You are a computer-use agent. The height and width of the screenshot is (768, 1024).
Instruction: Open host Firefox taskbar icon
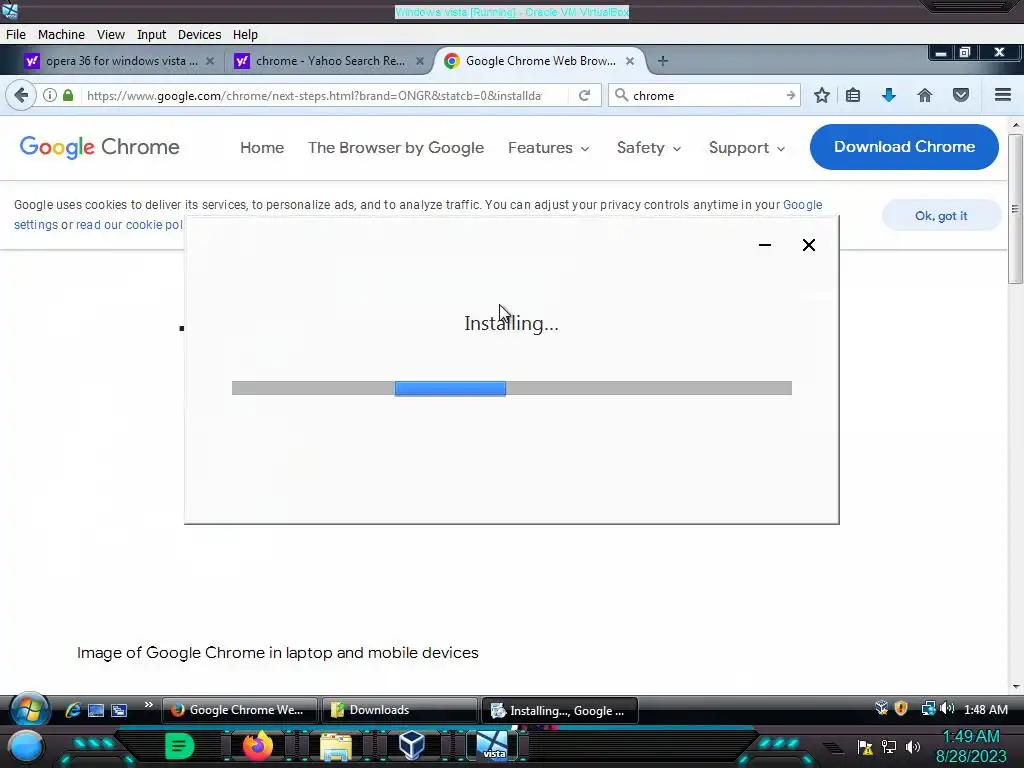[x=258, y=746]
